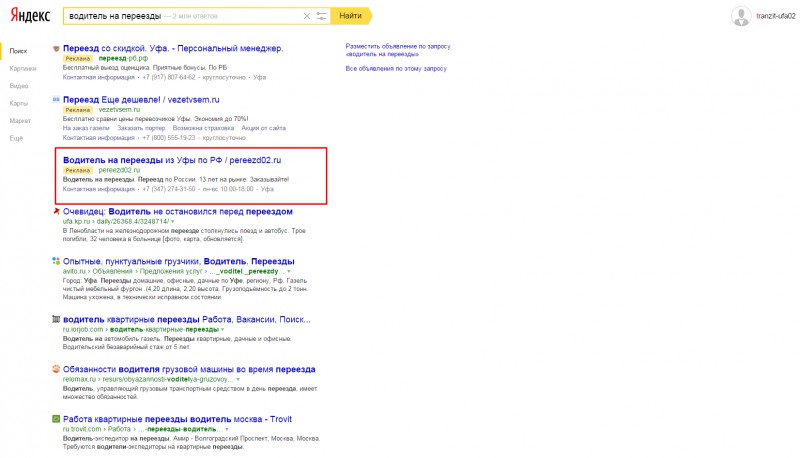This screenshot has height=458, width=800.
Task: Open tranzit-ufa02 account name
Action: click(x=776, y=16)
